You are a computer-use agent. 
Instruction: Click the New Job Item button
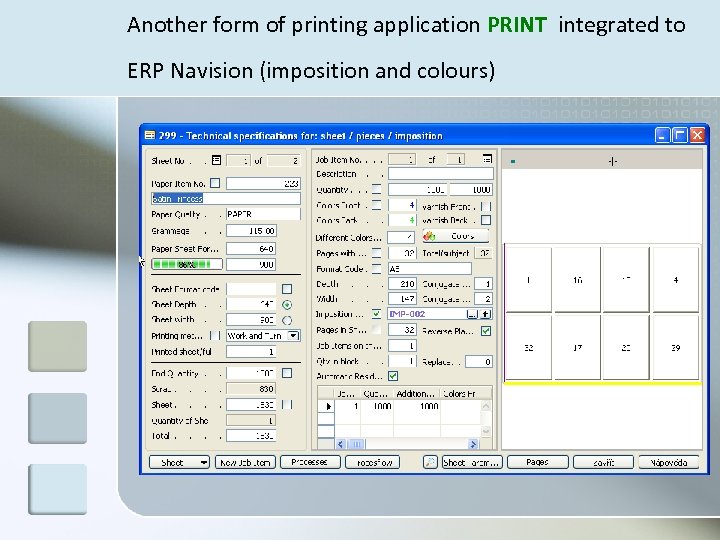[x=245, y=462]
